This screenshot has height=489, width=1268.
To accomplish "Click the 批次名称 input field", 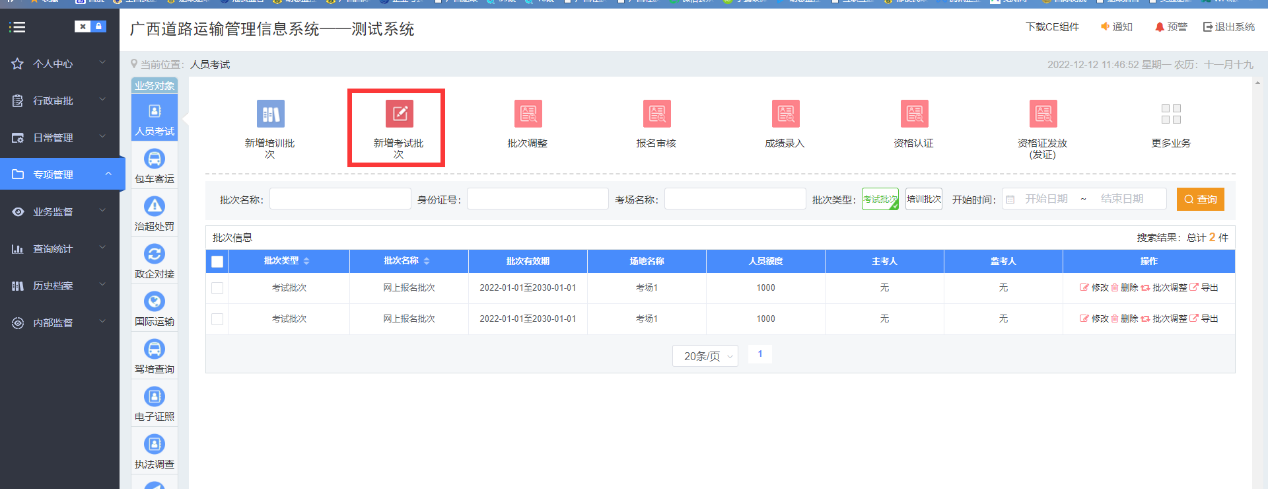I will [339, 199].
